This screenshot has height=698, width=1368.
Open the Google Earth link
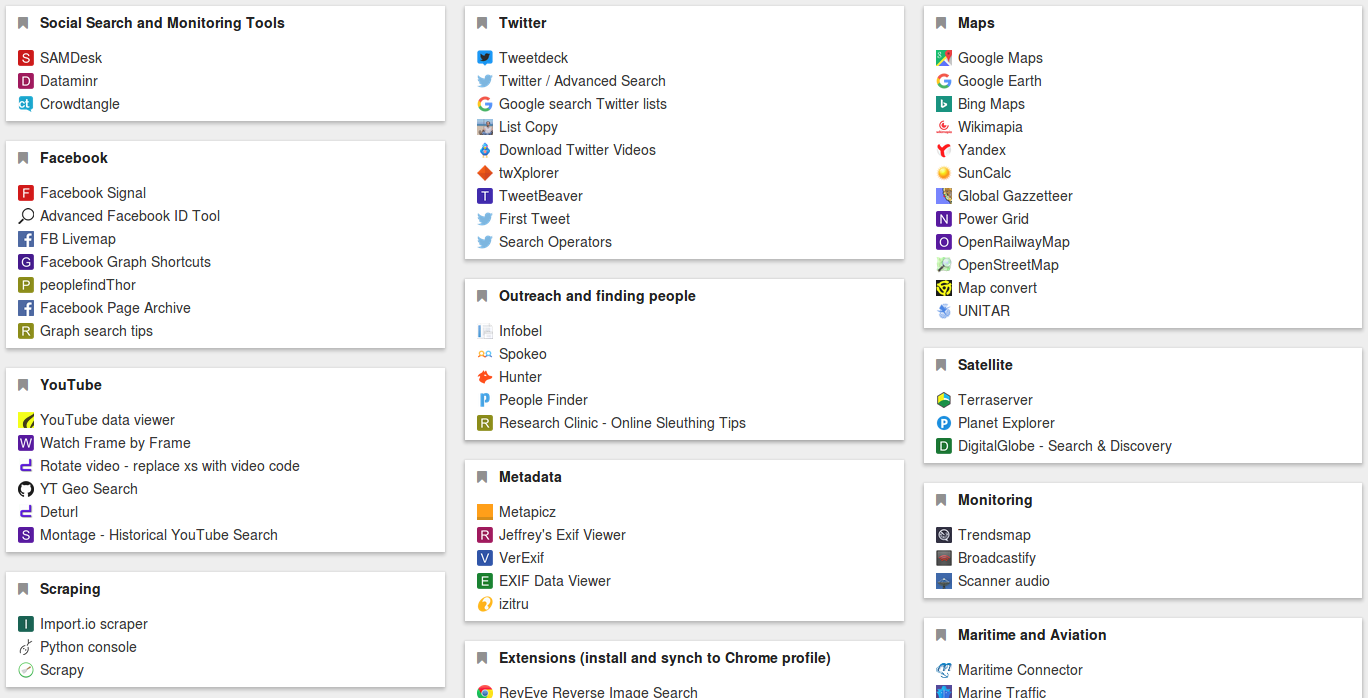point(1000,81)
